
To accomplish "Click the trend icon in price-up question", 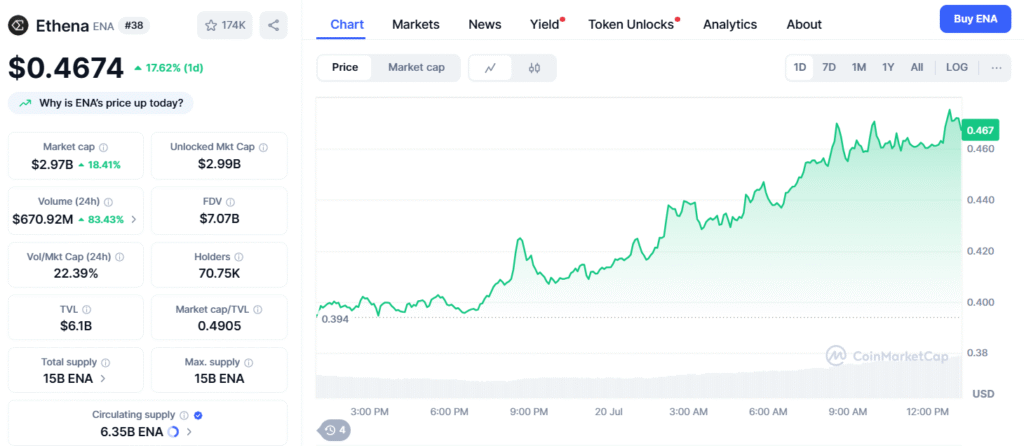I will click(25, 103).
